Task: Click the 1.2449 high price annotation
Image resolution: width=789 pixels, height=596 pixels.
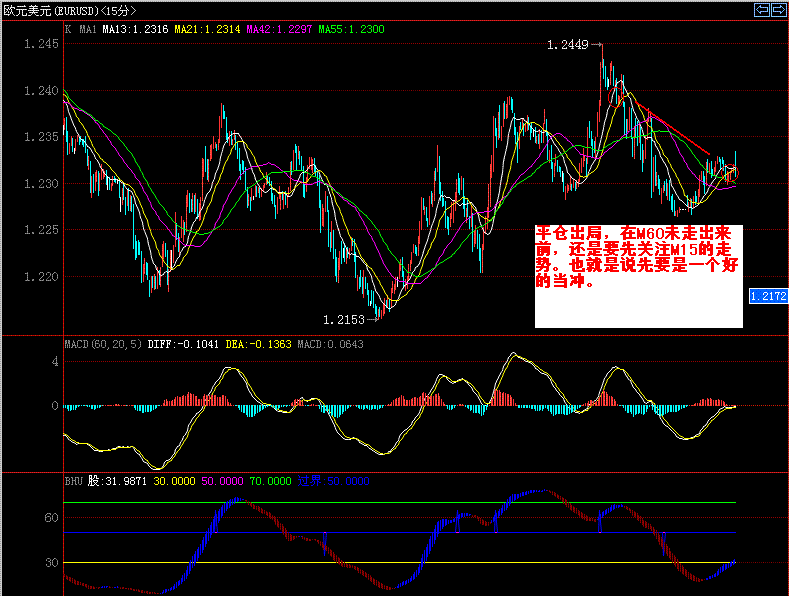Action: pos(568,45)
